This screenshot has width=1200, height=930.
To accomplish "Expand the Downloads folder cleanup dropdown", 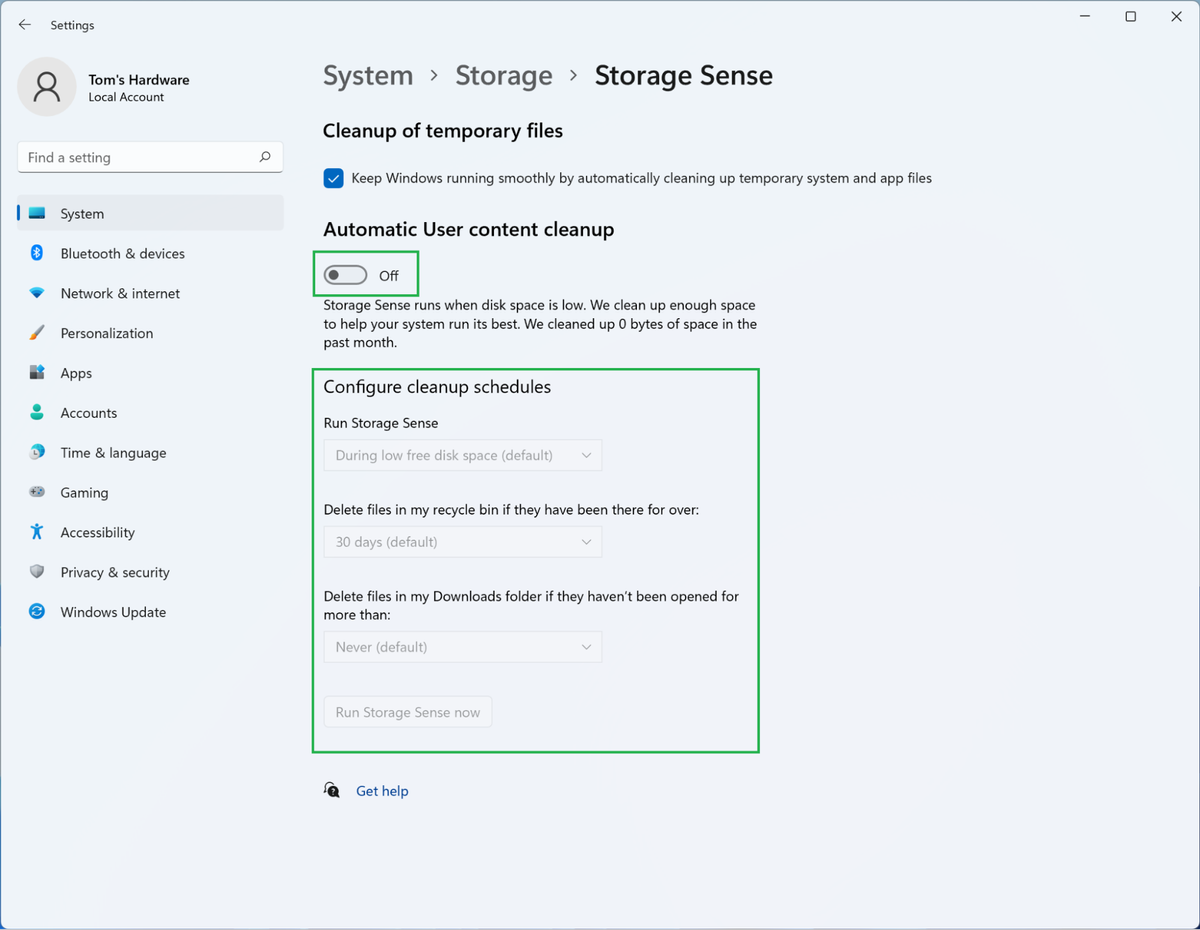I will (x=462, y=646).
